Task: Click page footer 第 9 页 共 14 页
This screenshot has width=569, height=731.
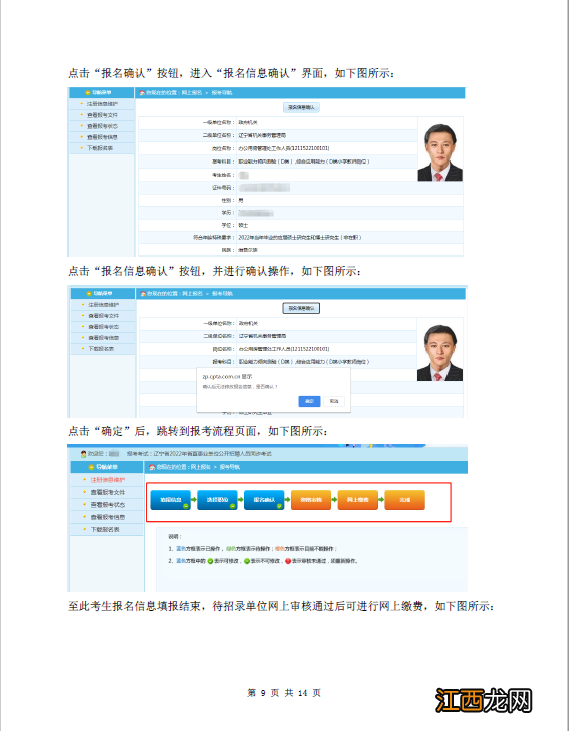Action: (x=284, y=693)
